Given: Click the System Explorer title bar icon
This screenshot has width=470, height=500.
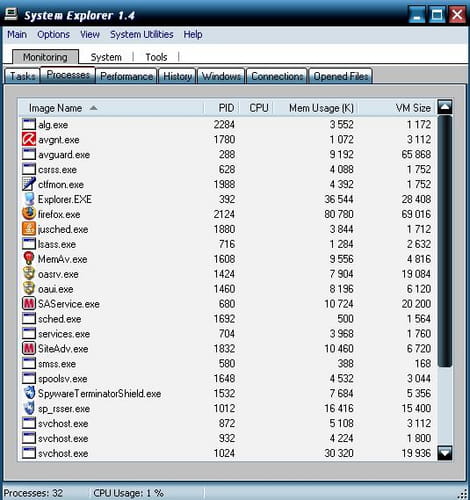Looking at the screenshot, I should tap(11, 15).
